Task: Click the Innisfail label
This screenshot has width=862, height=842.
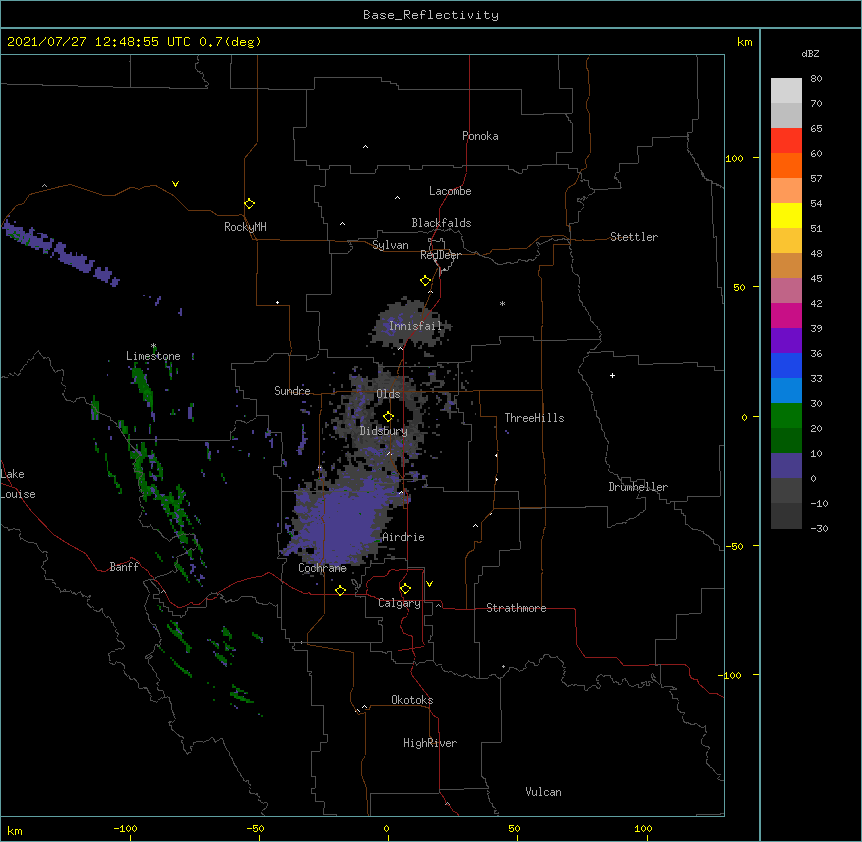Action: click(x=416, y=326)
